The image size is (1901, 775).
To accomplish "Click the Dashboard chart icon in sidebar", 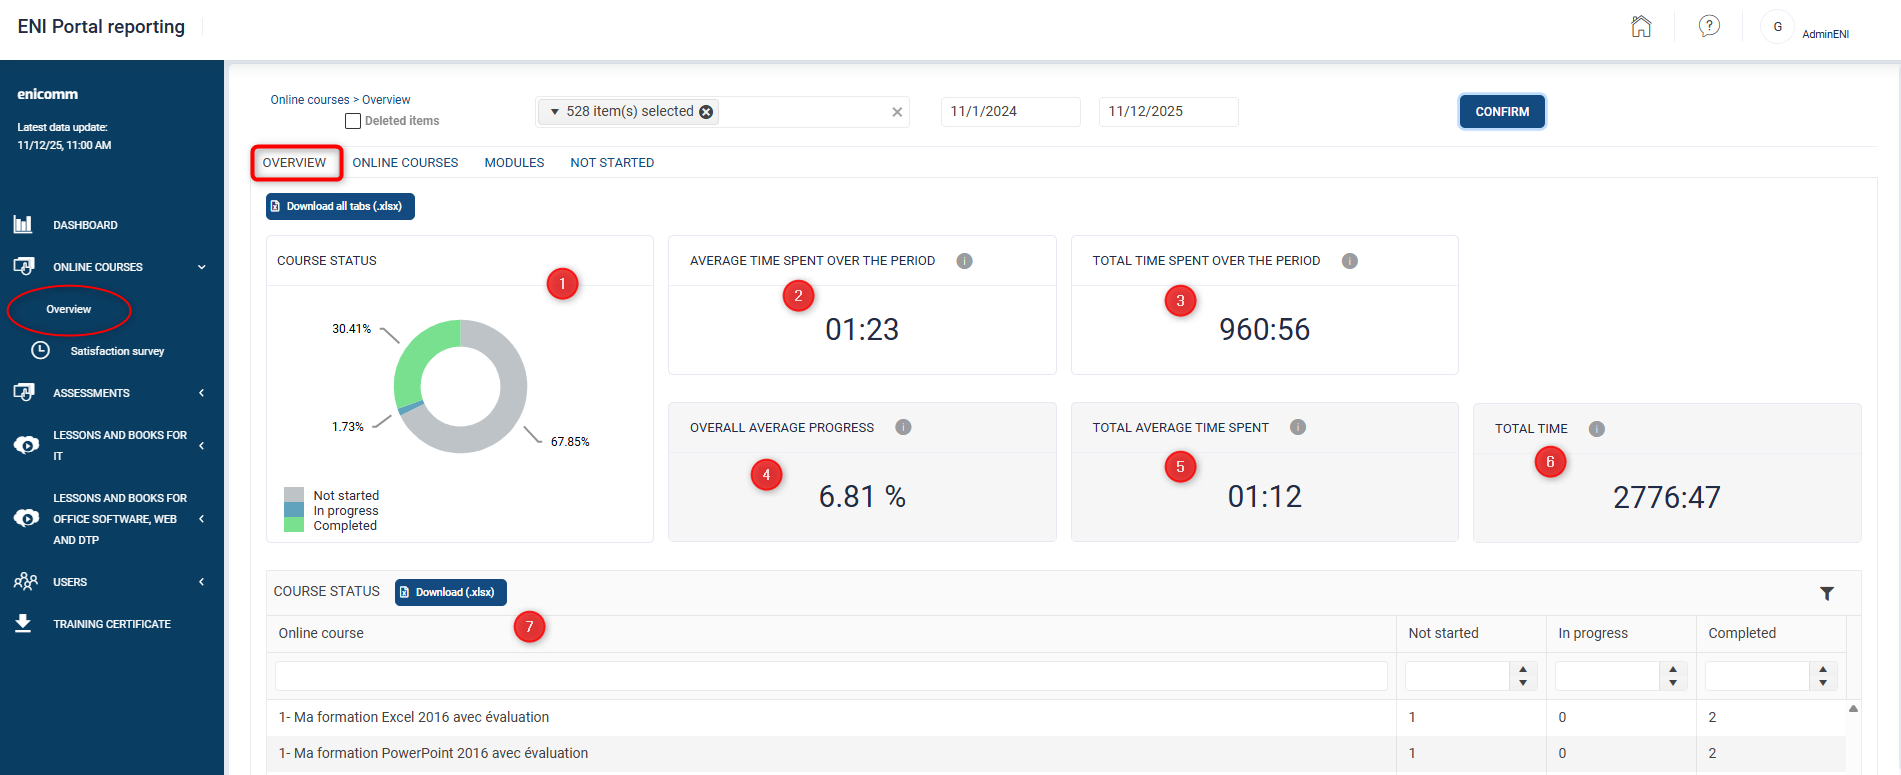I will coord(23,224).
